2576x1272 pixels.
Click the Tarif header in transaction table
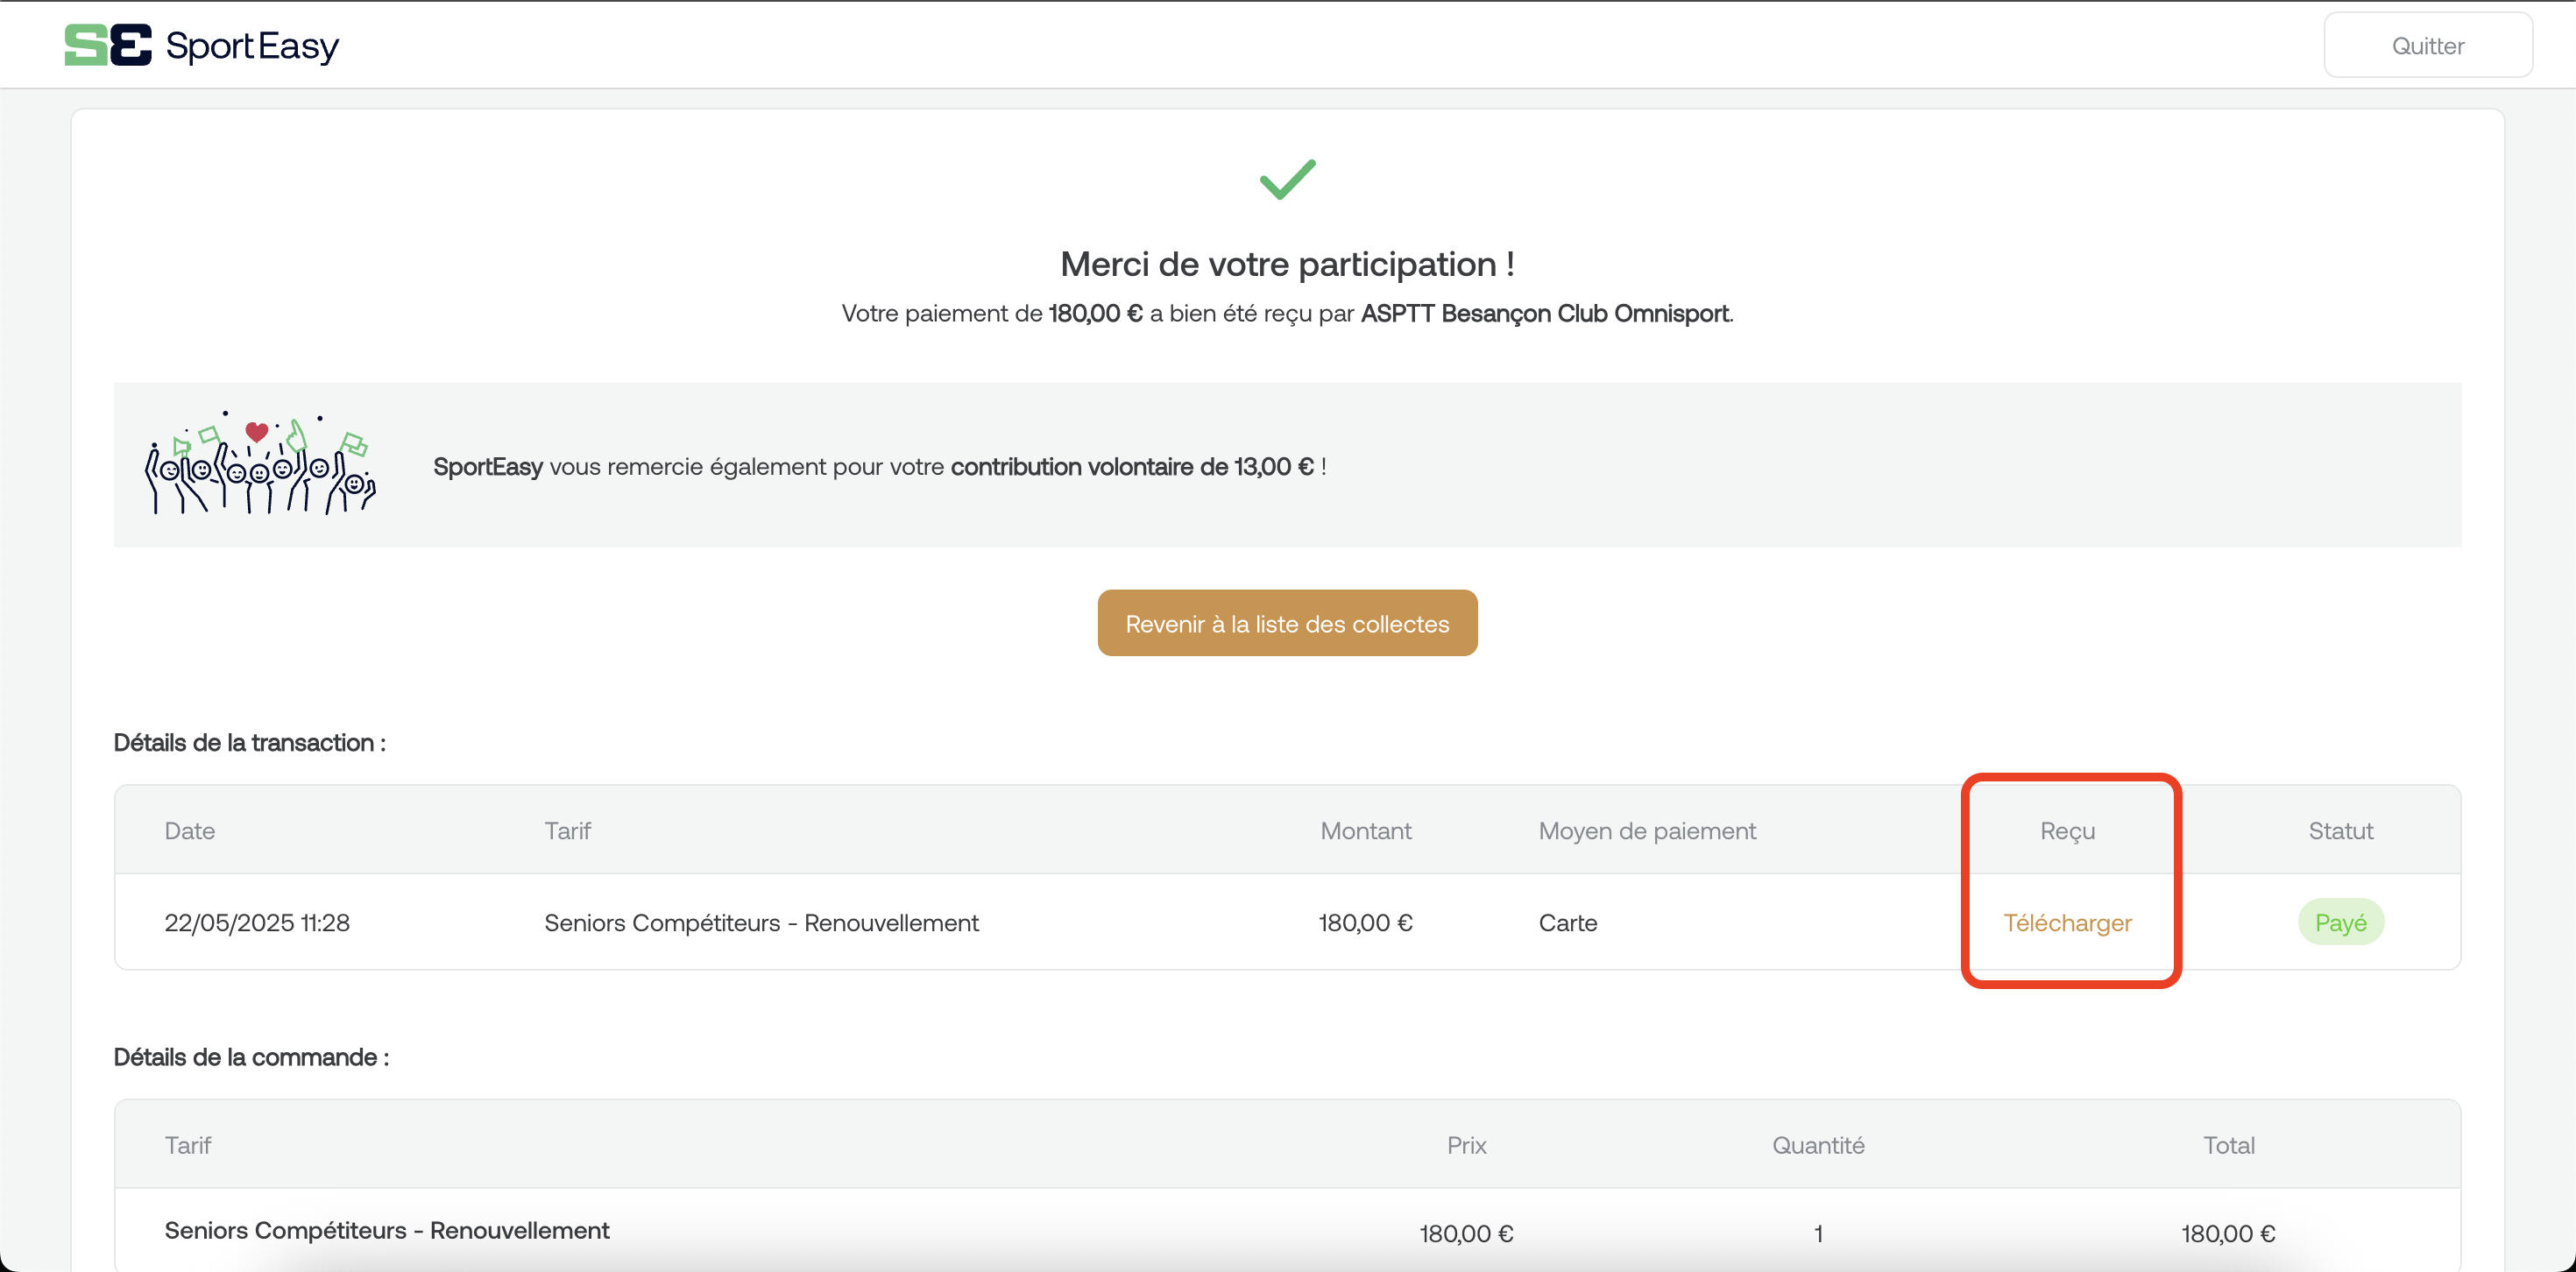(567, 831)
